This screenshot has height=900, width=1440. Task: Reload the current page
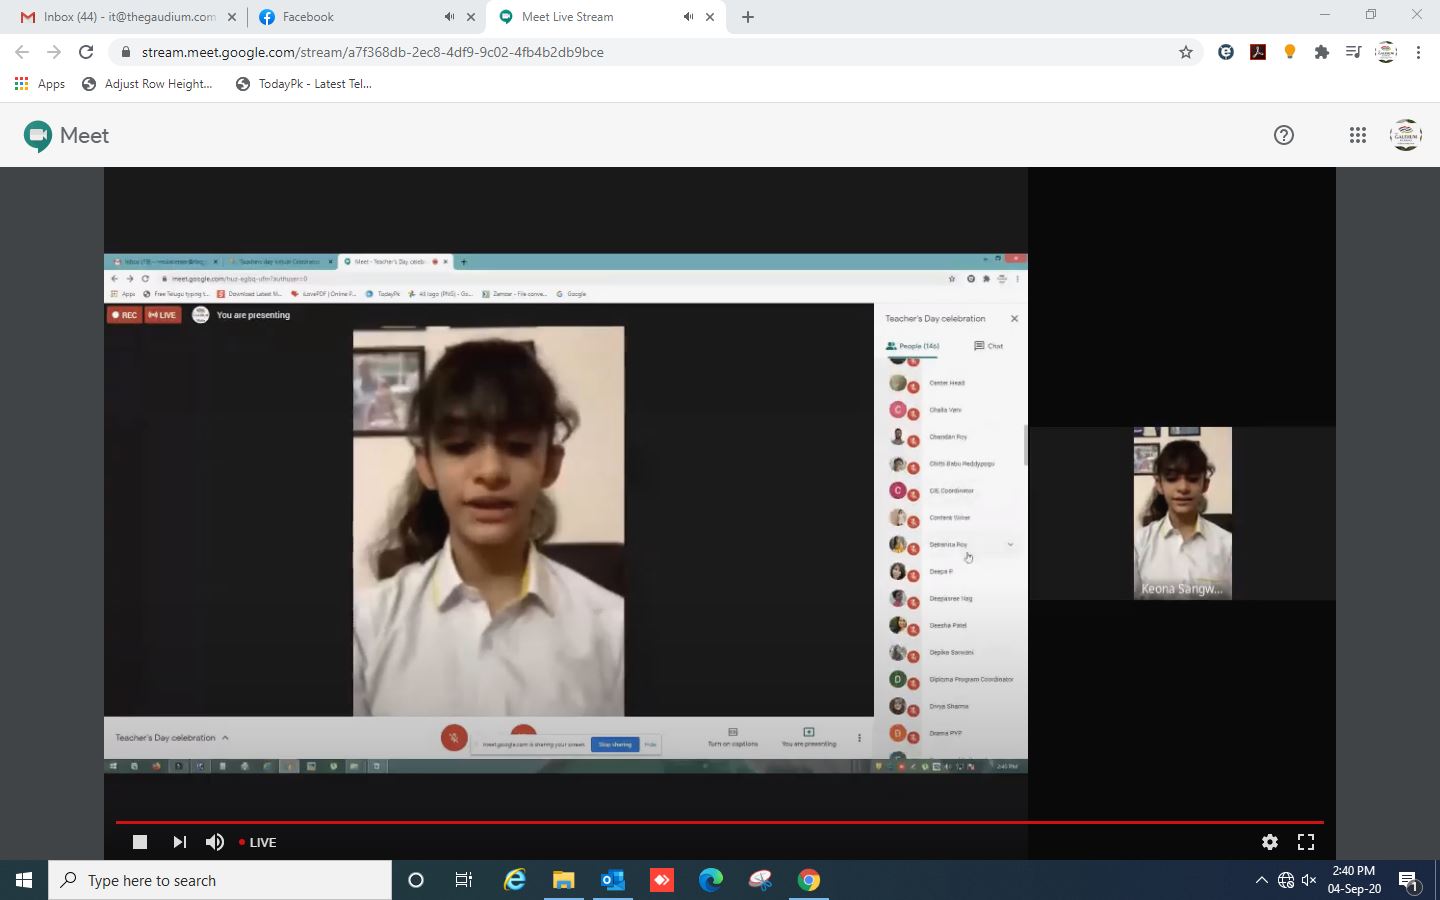click(x=86, y=52)
